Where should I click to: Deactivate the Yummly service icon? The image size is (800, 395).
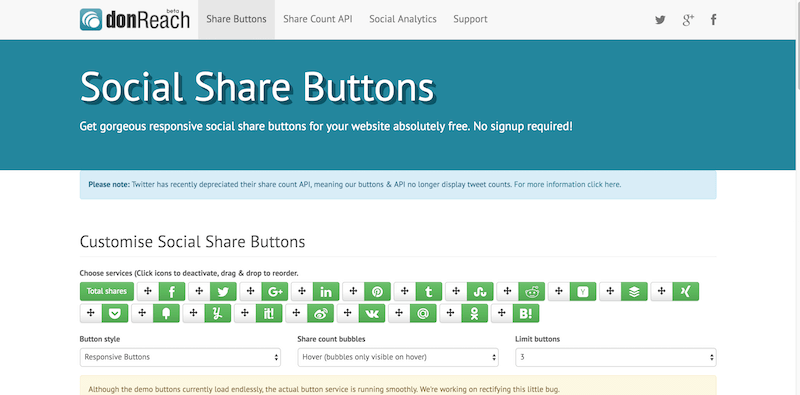(218, 313)
